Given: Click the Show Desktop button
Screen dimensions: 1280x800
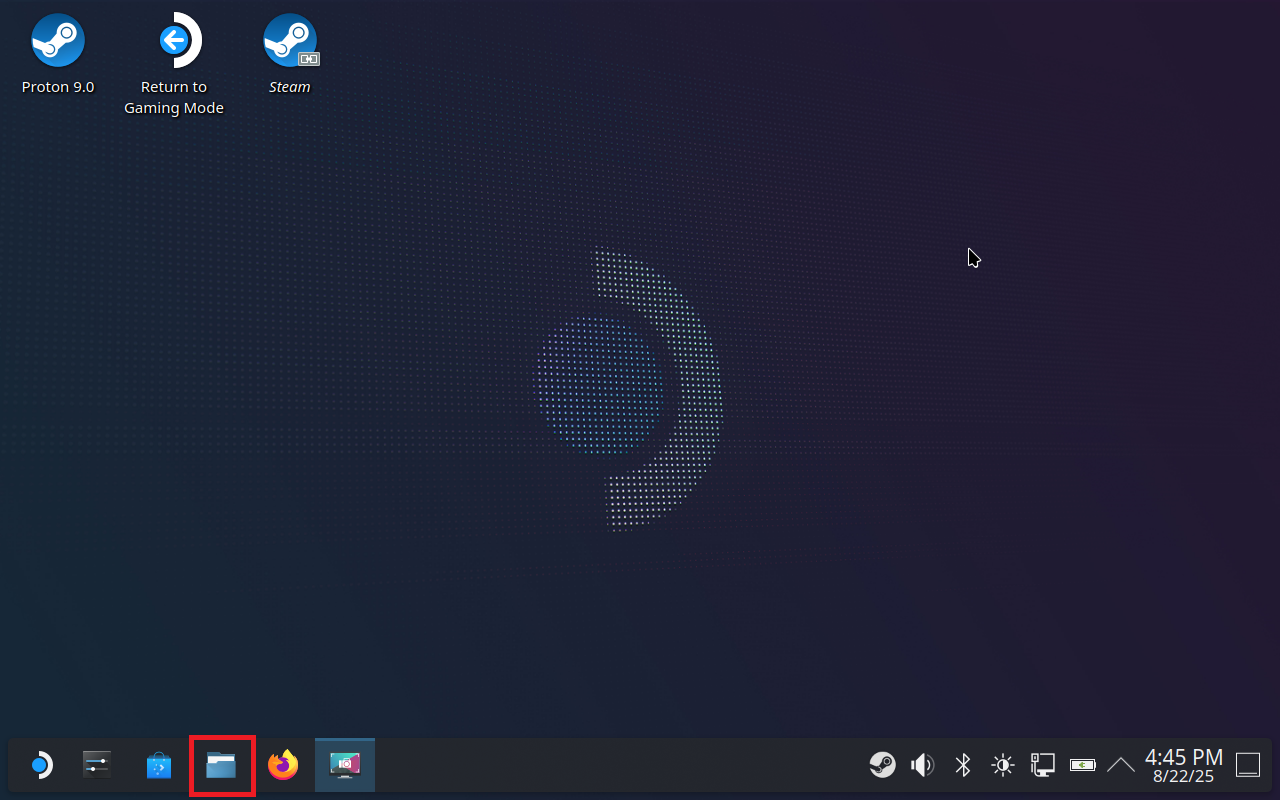Looking at the screenshot, I should pos(1248,766).
